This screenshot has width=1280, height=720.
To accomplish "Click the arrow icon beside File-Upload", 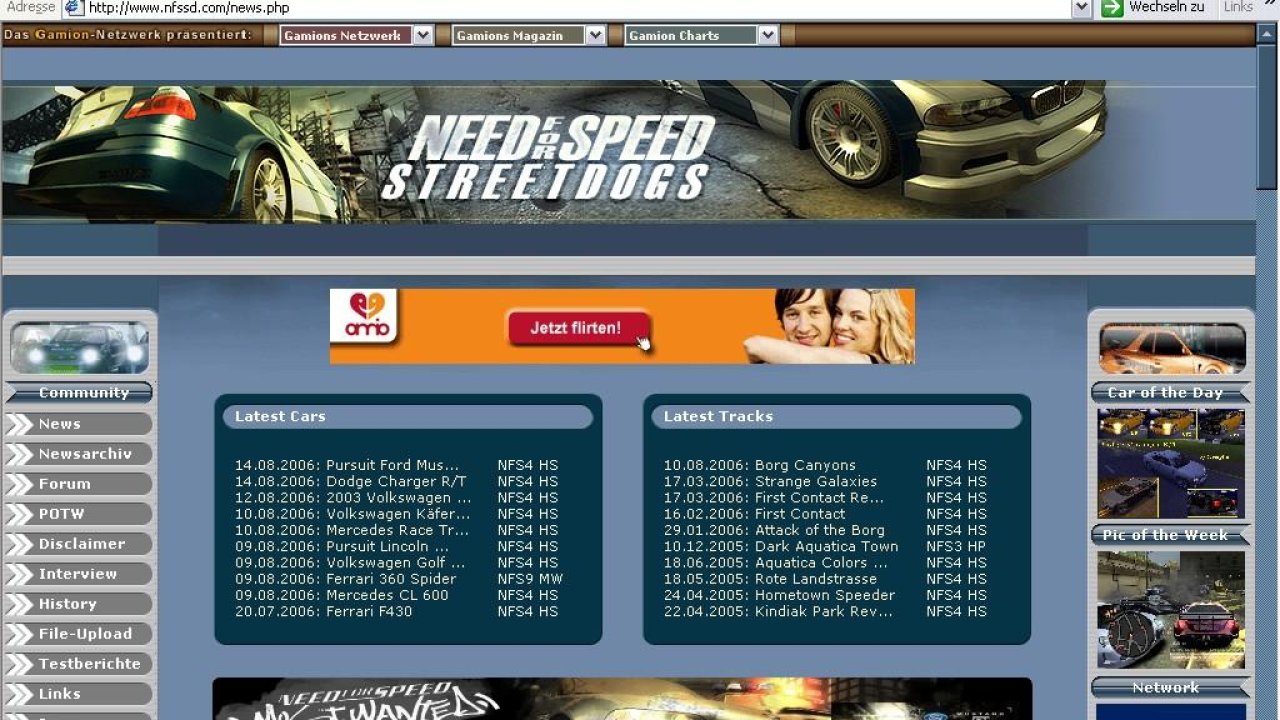I will 20,634.
